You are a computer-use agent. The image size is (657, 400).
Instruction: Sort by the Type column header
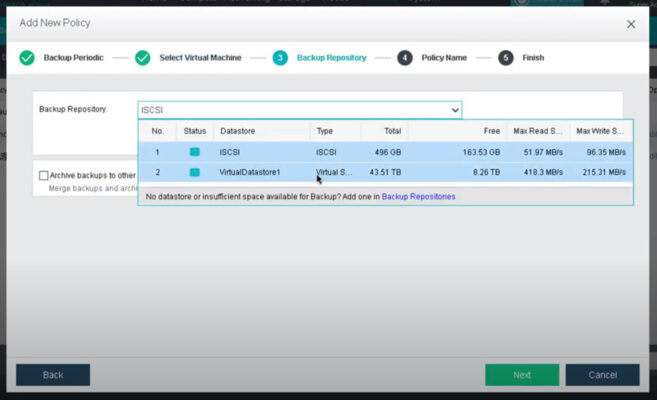[x=335, y=131]
